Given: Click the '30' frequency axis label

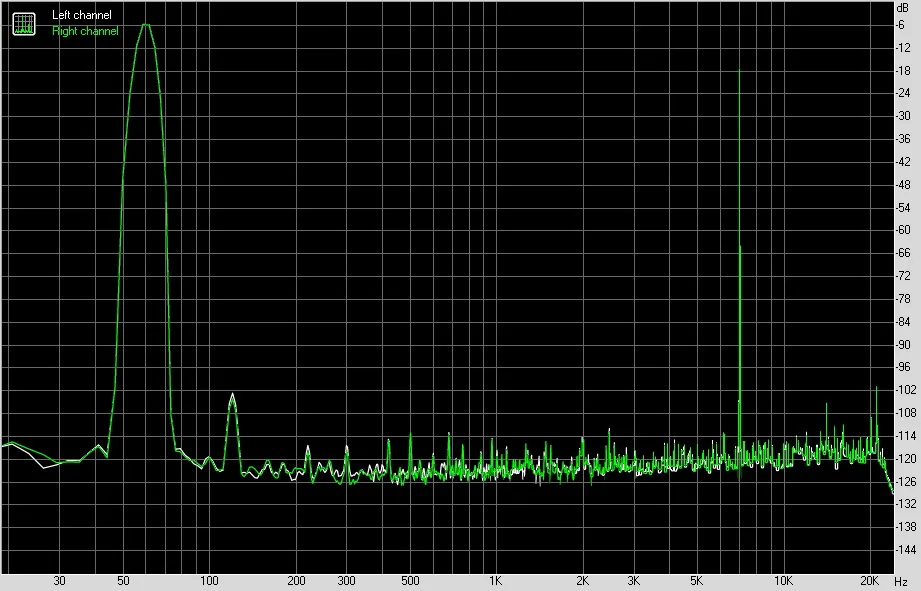Looking at the screenshot, I should click(x=59, y=581).
